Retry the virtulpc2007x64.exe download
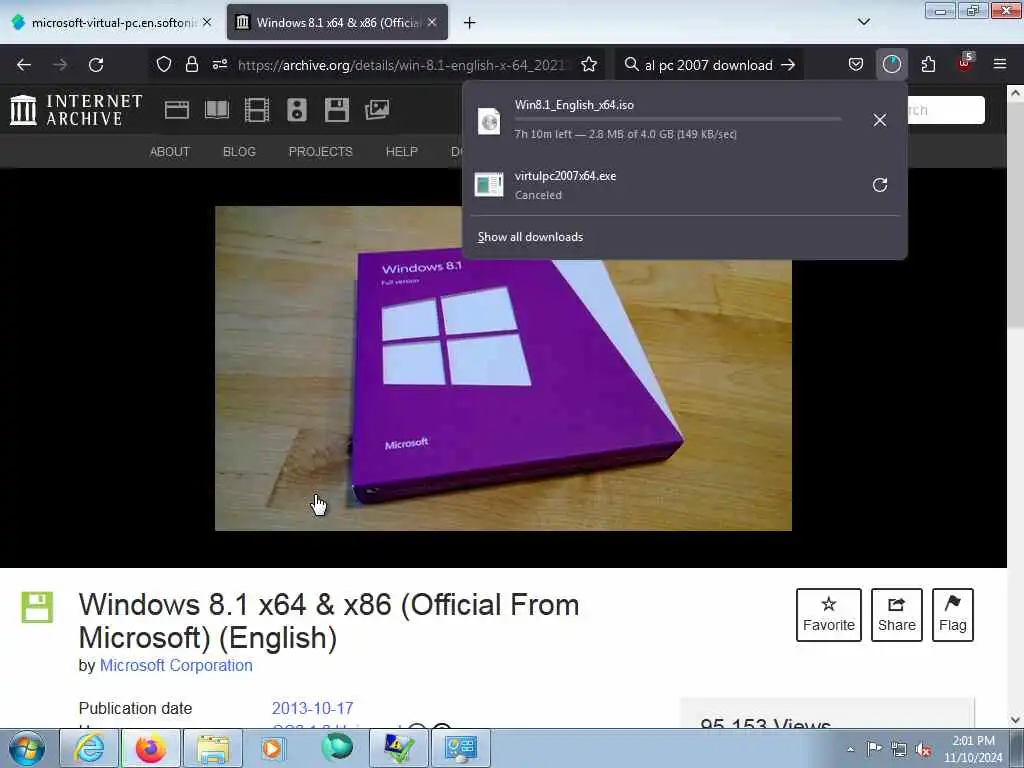1024x768 pixels. point(880,185)
